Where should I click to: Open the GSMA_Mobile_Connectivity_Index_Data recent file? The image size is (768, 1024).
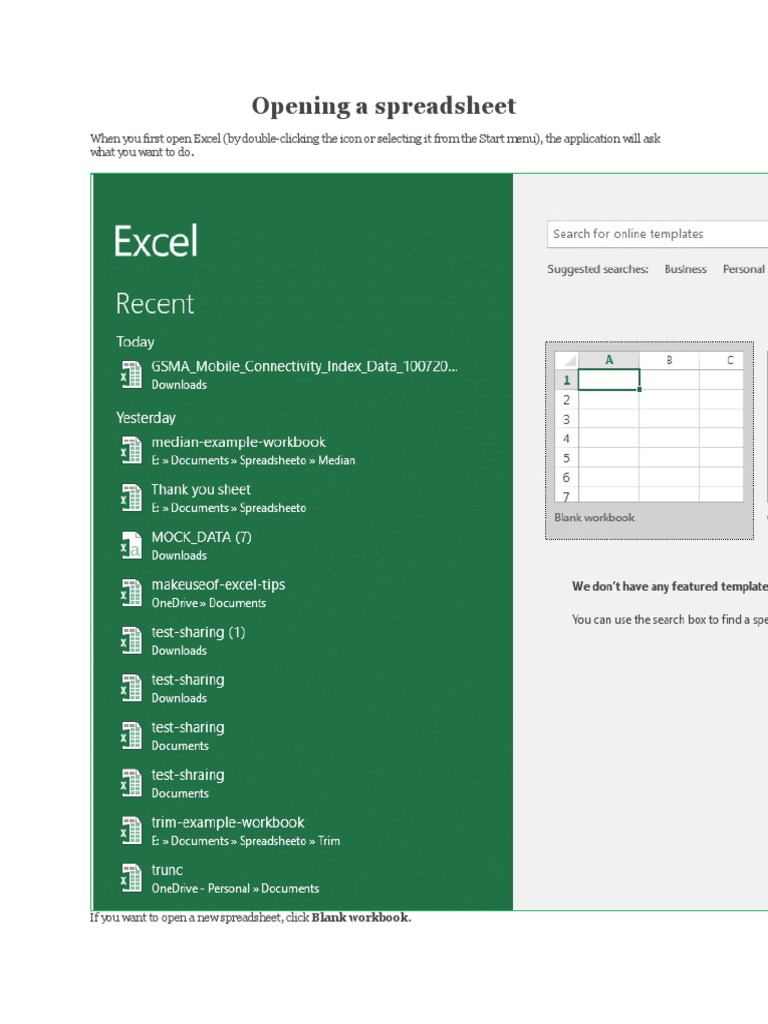289,375
